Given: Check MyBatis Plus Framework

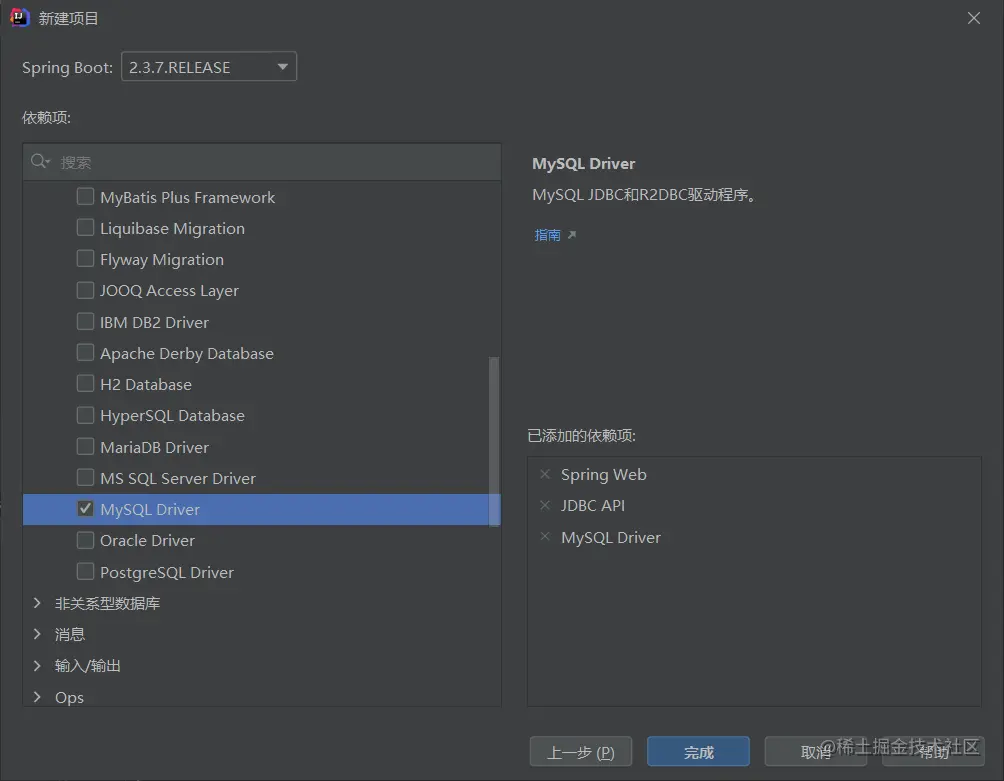Looking at the screenshot, I should pos(85,197).
